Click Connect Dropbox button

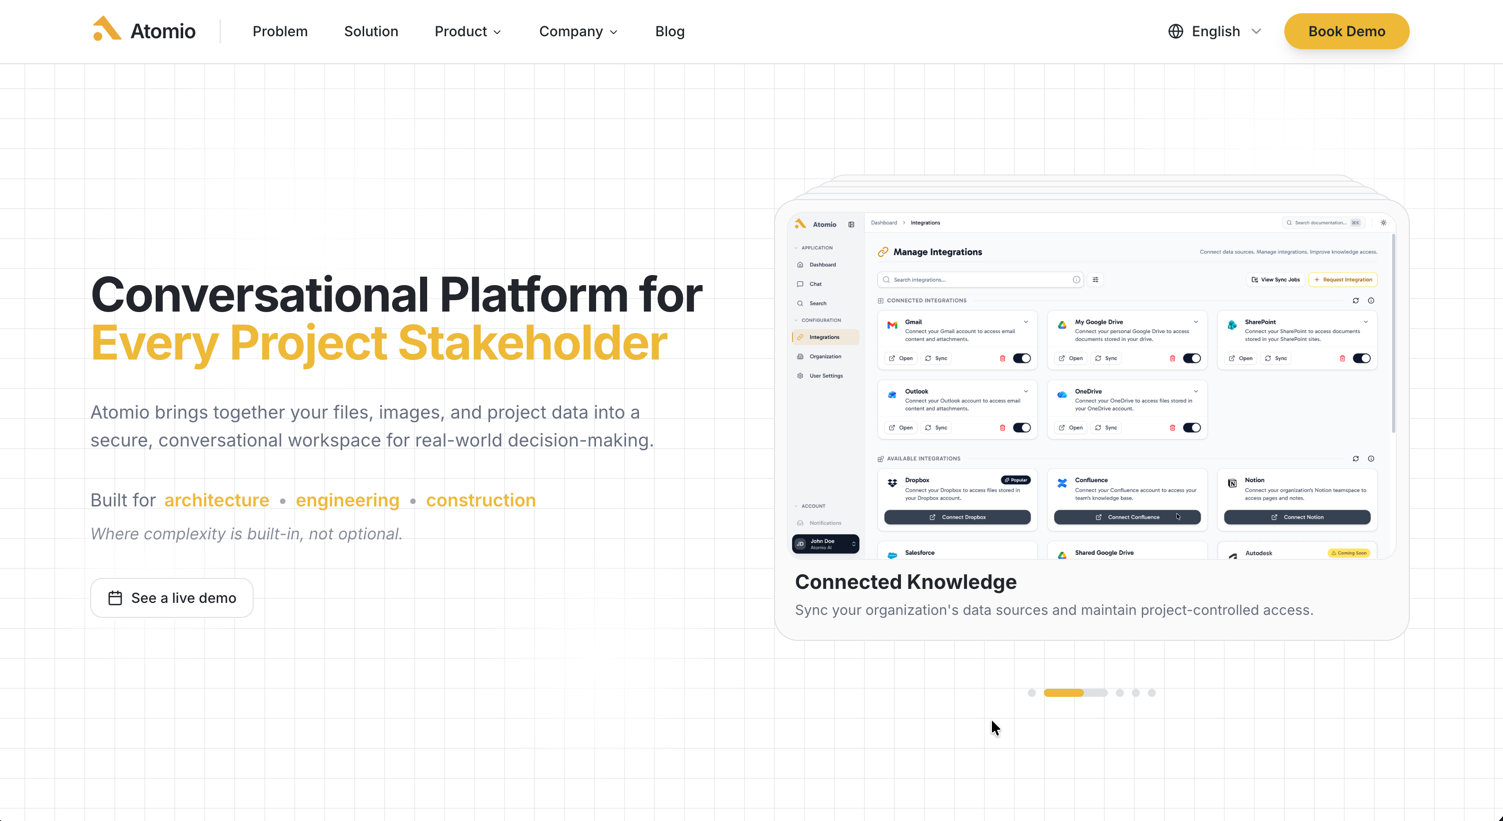point(957,517)
